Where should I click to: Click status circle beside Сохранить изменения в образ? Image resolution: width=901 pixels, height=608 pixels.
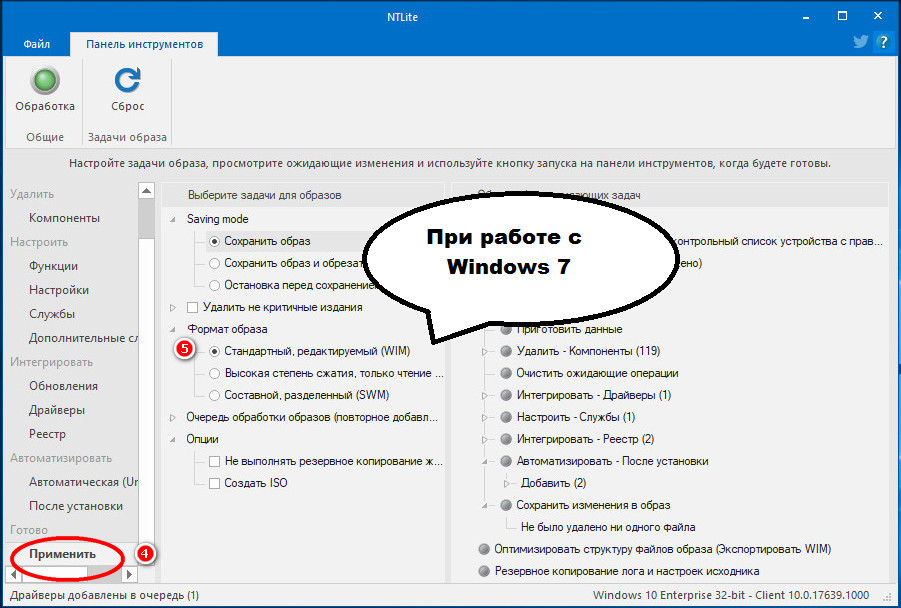click(x=506, y=506)
